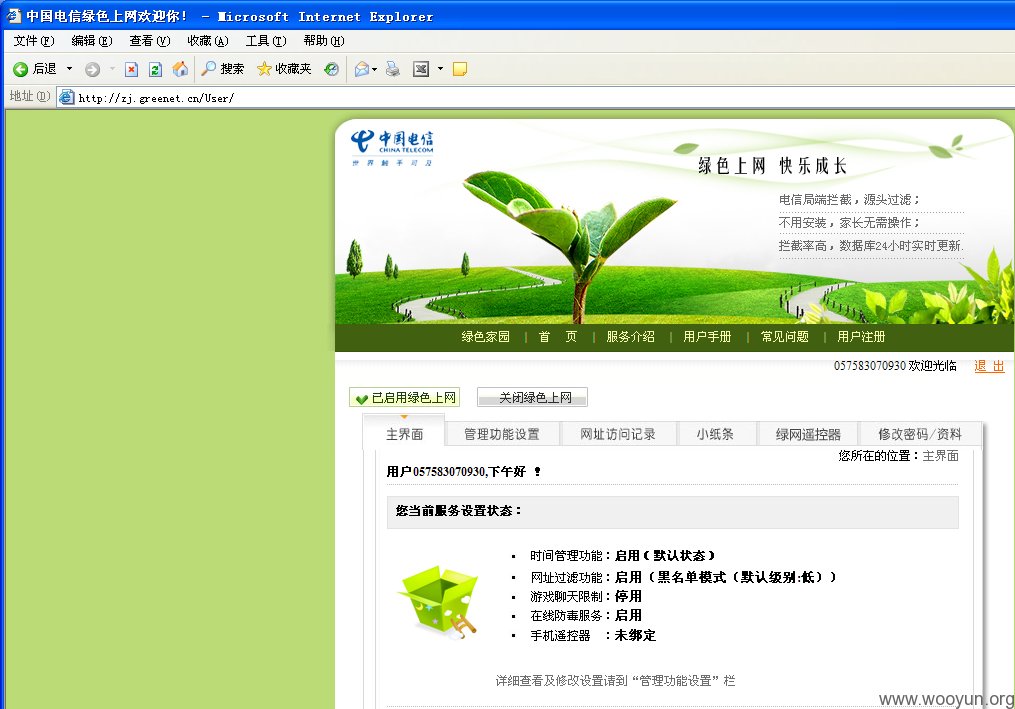Click the page icon in address bar
Viewport: 1015px width, 709px height.
tap(67, 98)
